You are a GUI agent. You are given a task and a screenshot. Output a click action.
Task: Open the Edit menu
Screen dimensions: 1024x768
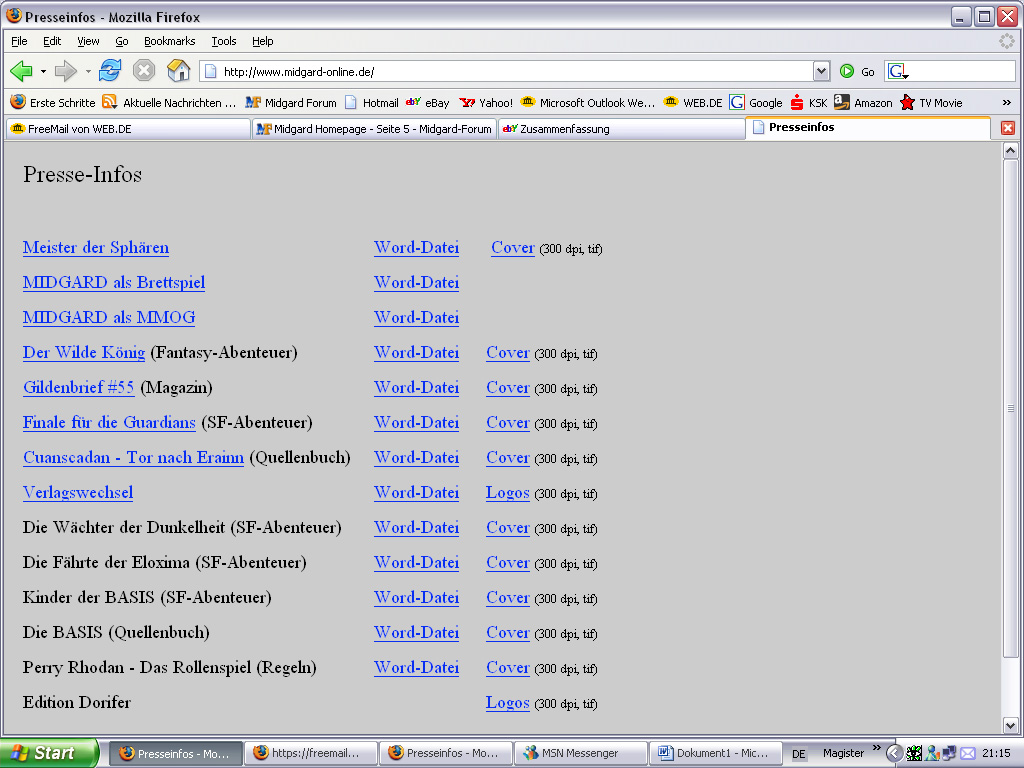tap(52, 41)
